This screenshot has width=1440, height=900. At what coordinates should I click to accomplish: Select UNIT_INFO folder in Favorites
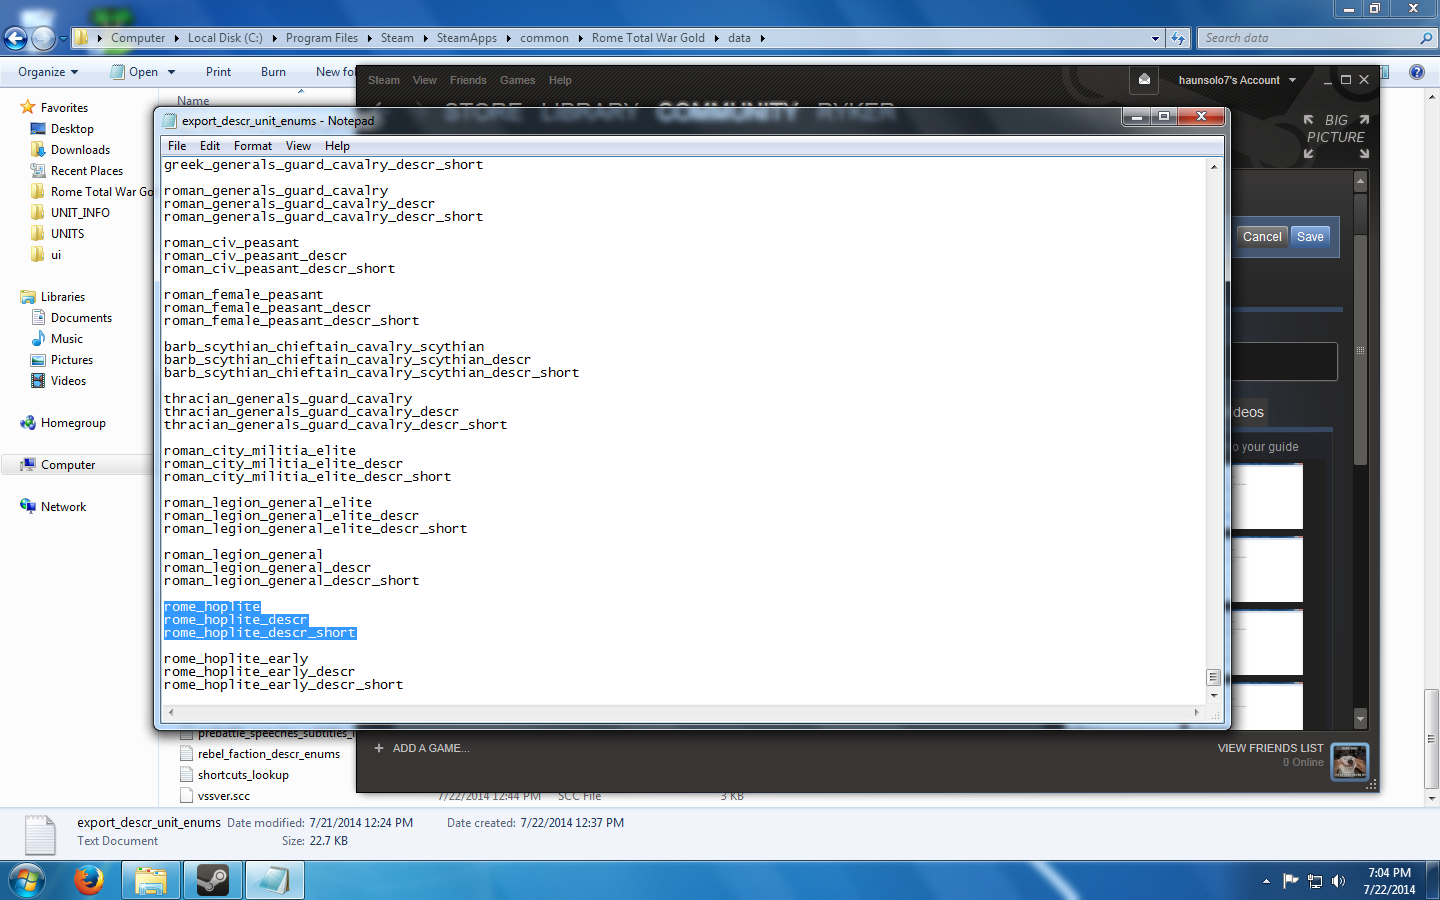point(80,213)
